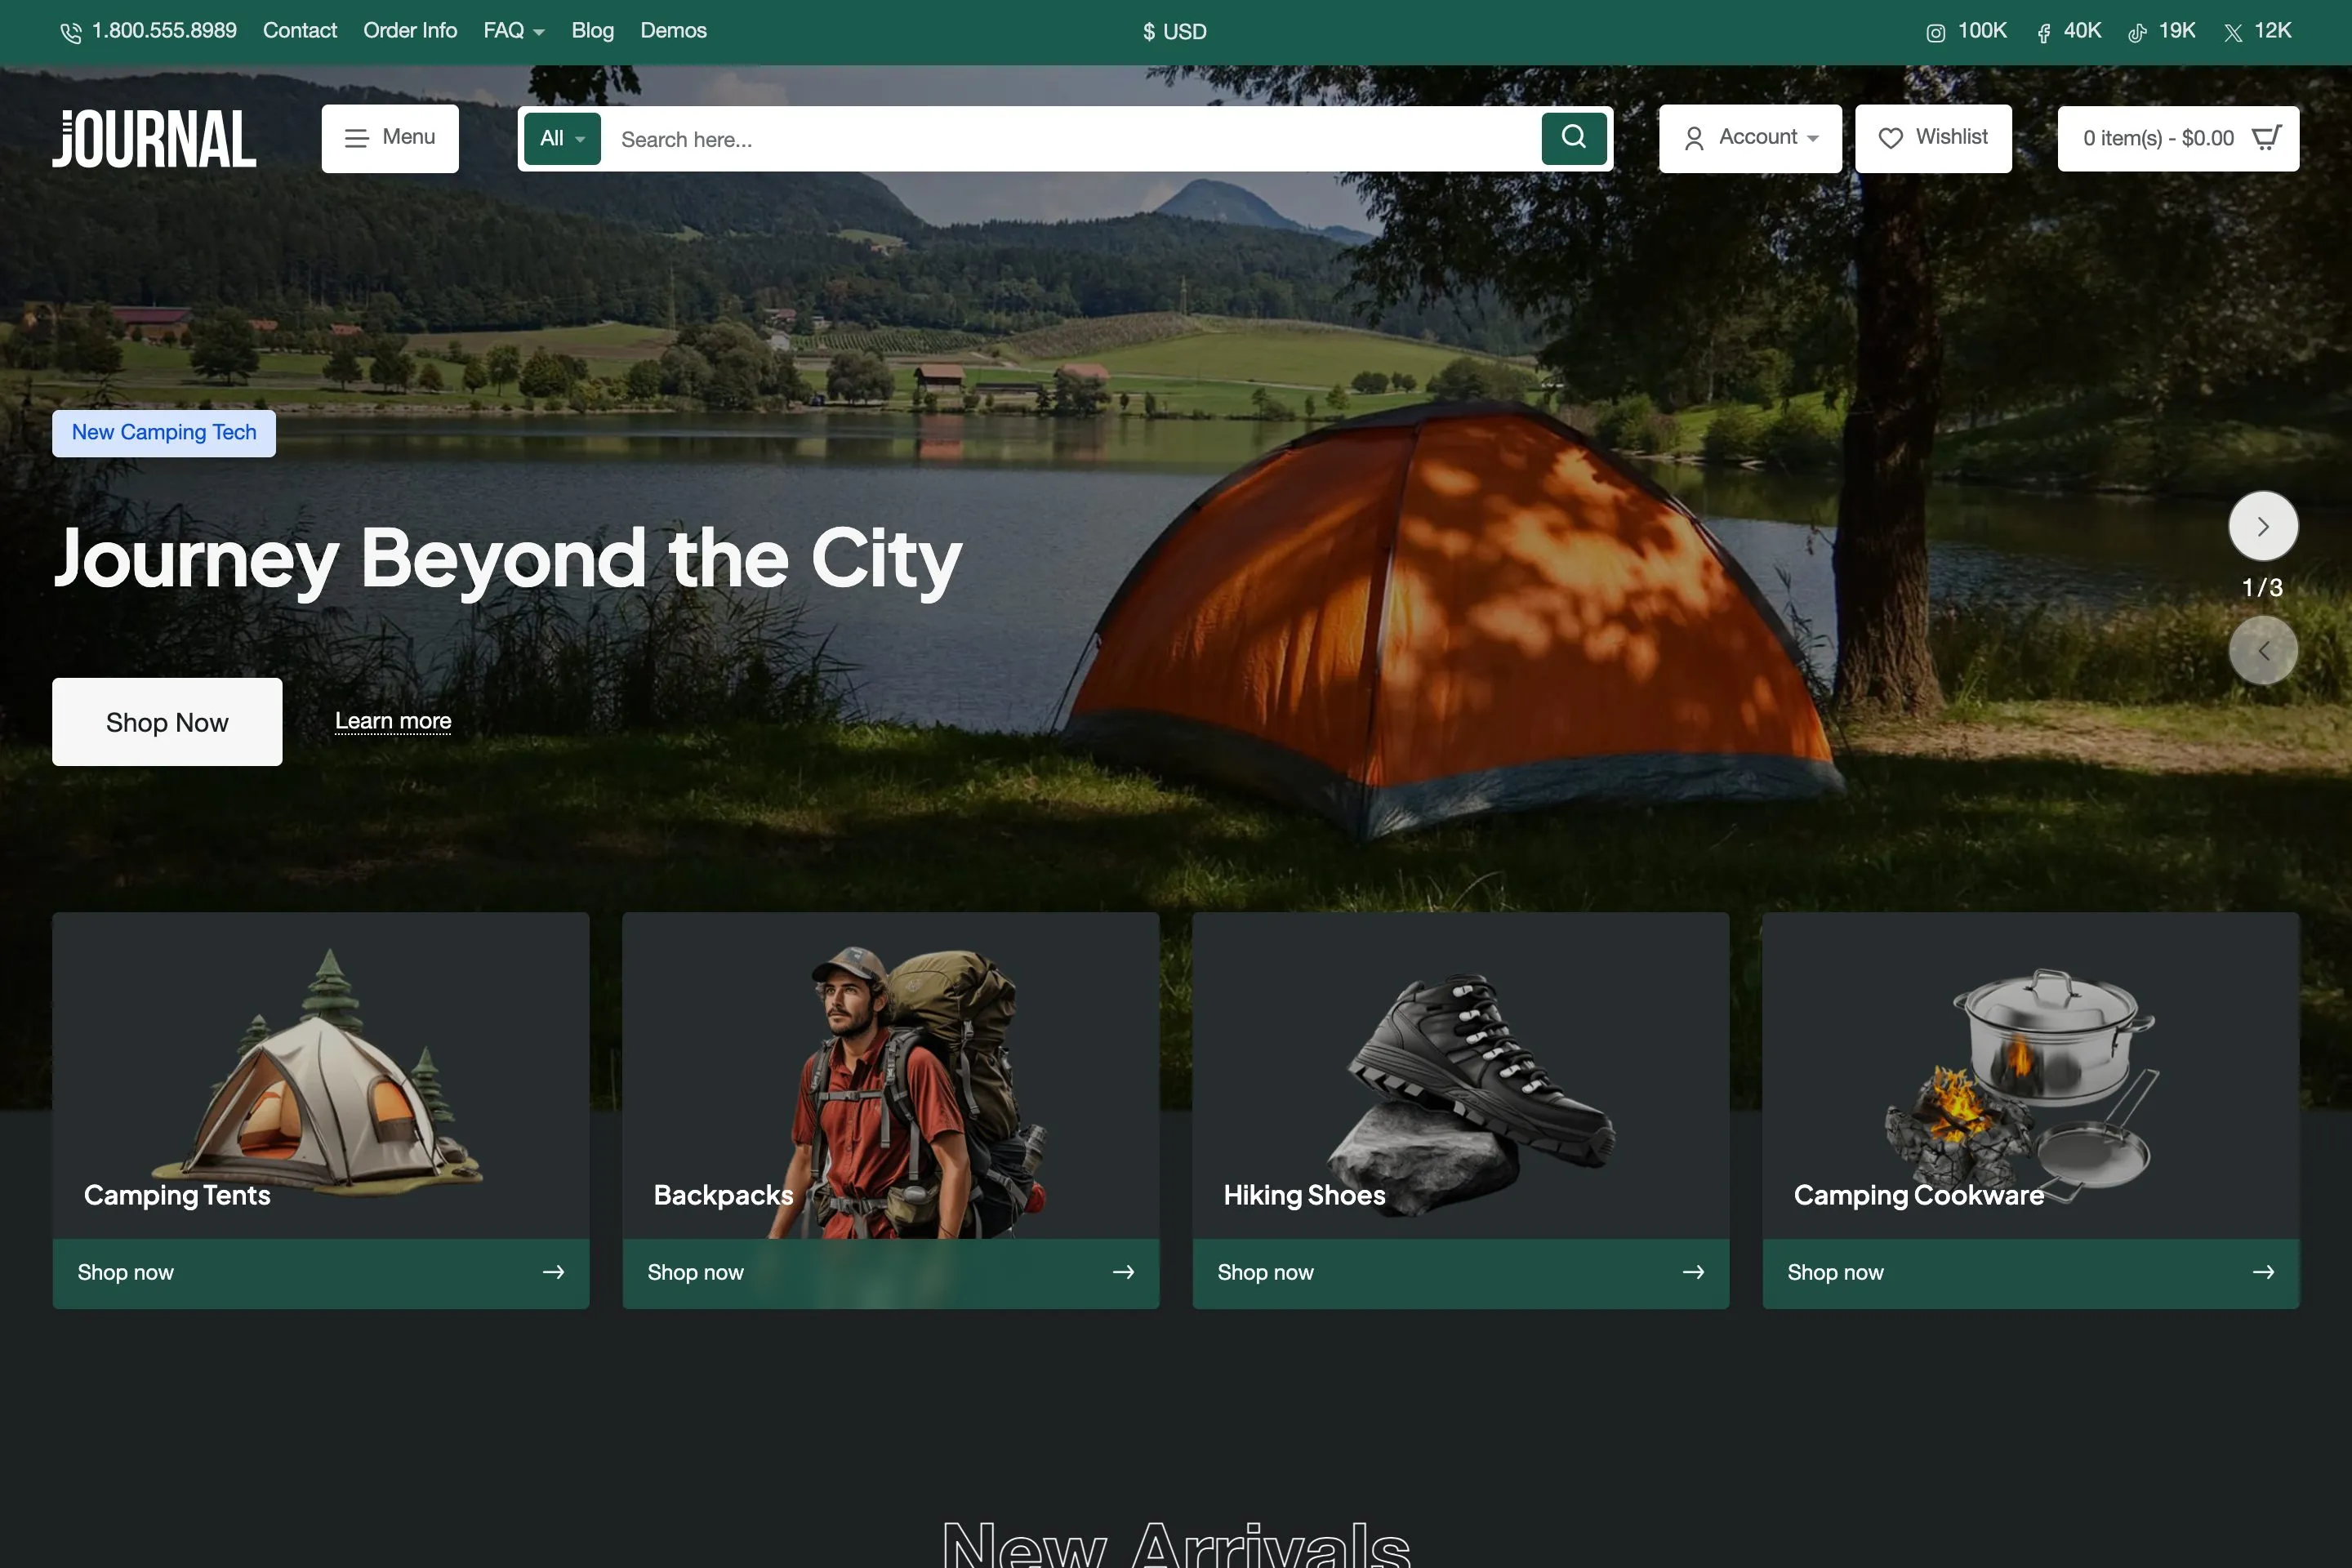Click the Backpacks title text

tap(723, 1195)
